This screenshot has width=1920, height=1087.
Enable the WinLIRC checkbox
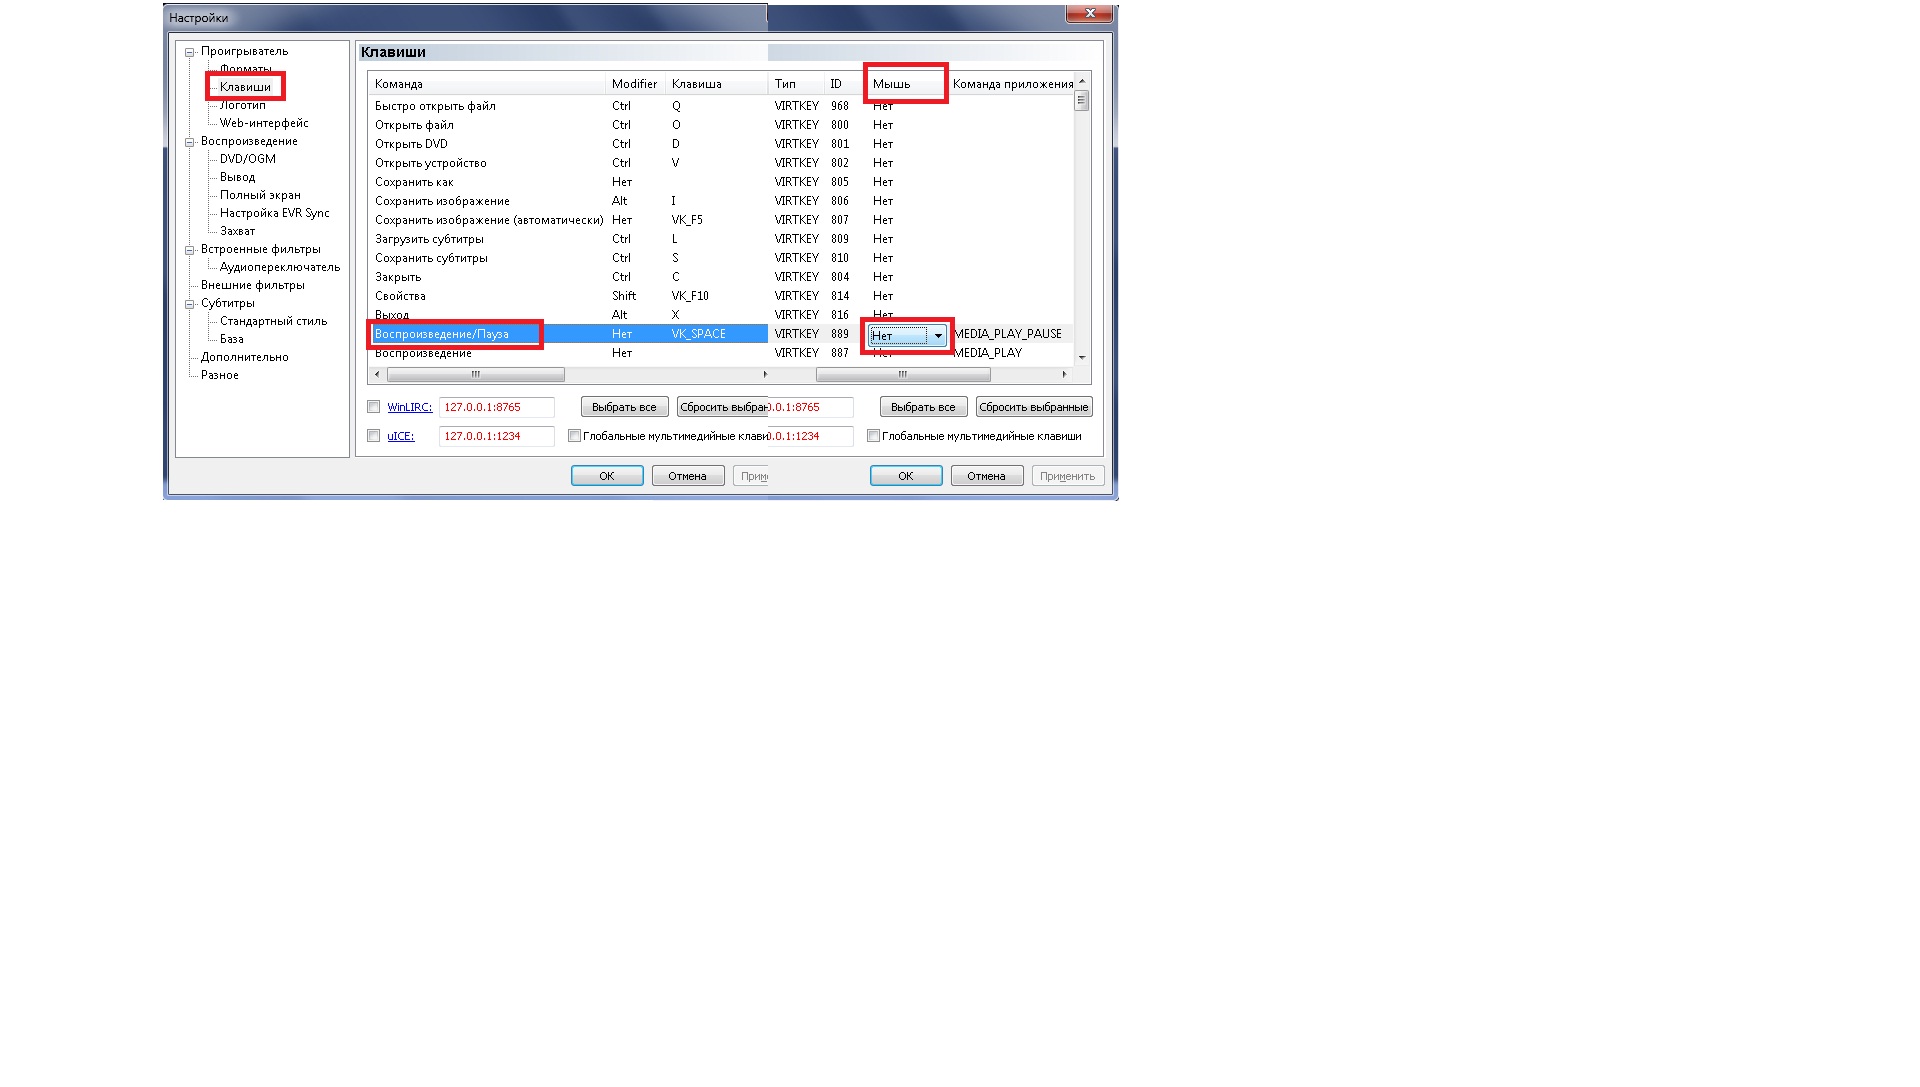coord(374,407)
